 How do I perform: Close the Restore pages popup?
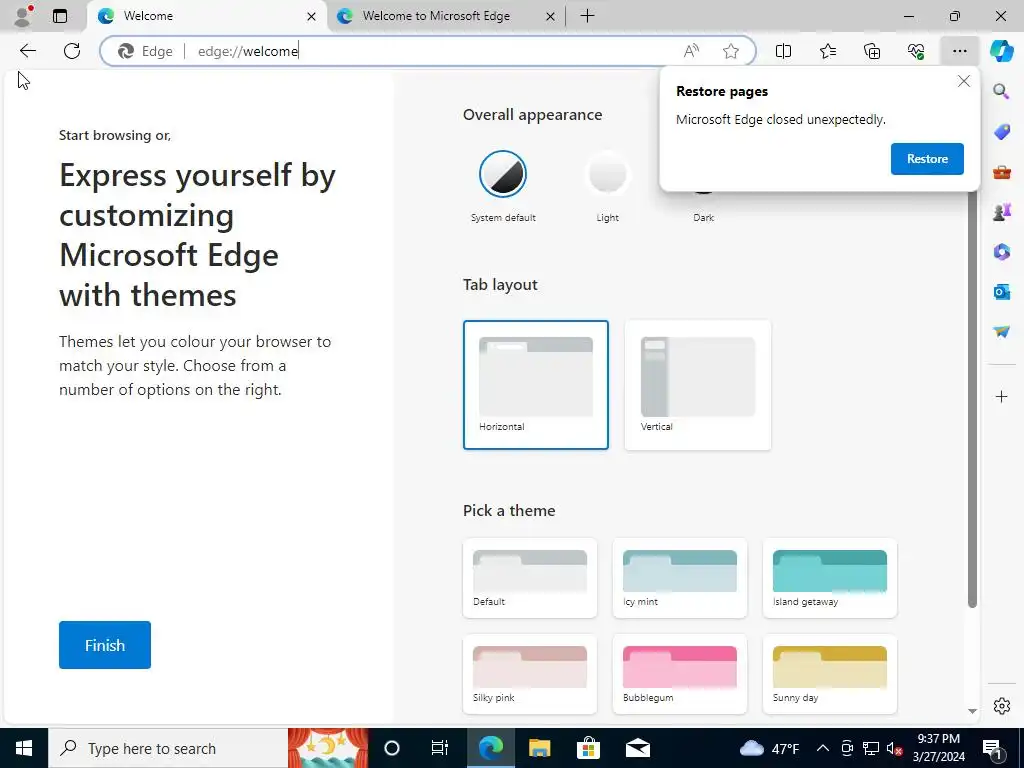pos(963,81)
